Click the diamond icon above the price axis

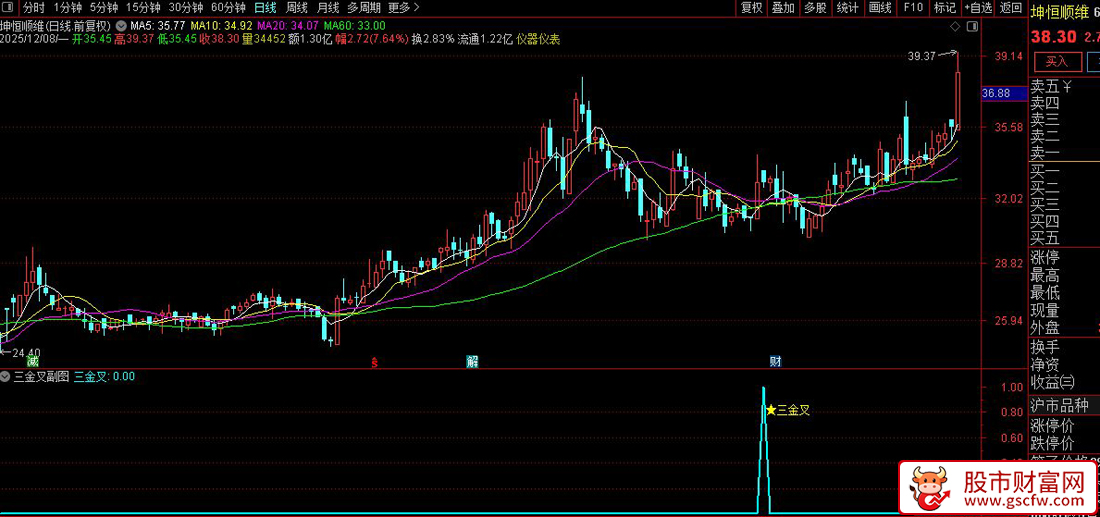[955, 25]
